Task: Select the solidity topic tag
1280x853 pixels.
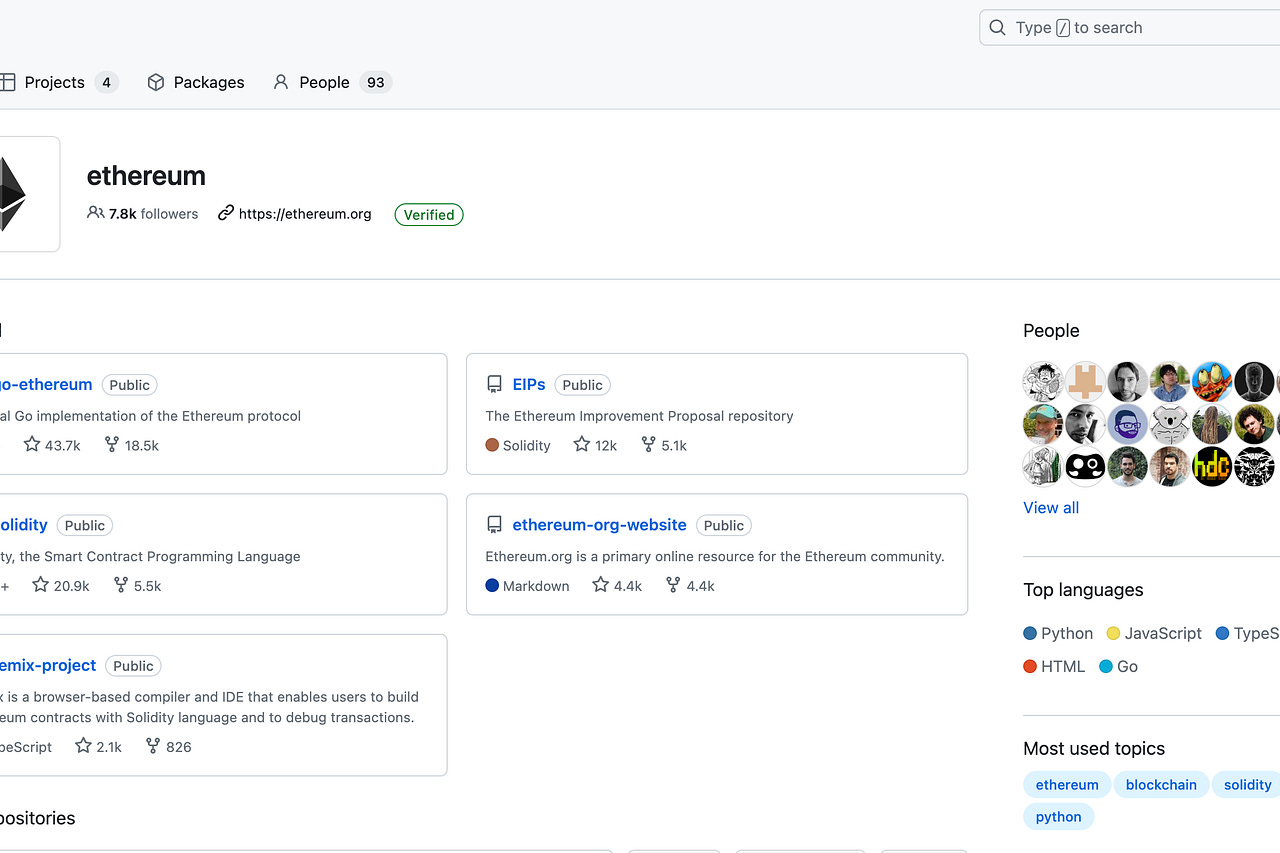Action: pyautogui.click(x=1247, y=785)
